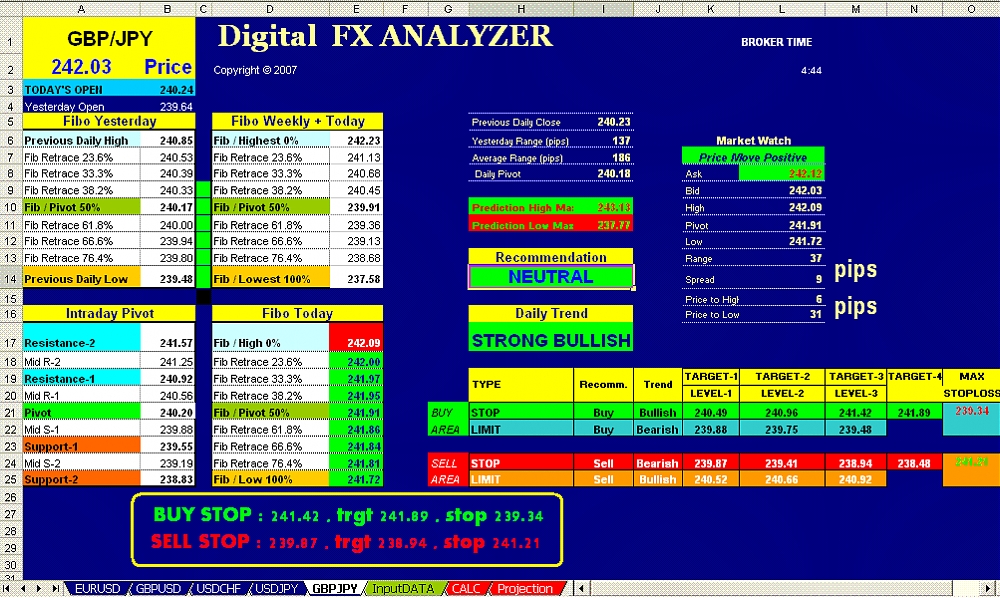Viewport: 1000px width, 598px height.
Task: Open the Projection sheet tab
Action: coord(524,589)
